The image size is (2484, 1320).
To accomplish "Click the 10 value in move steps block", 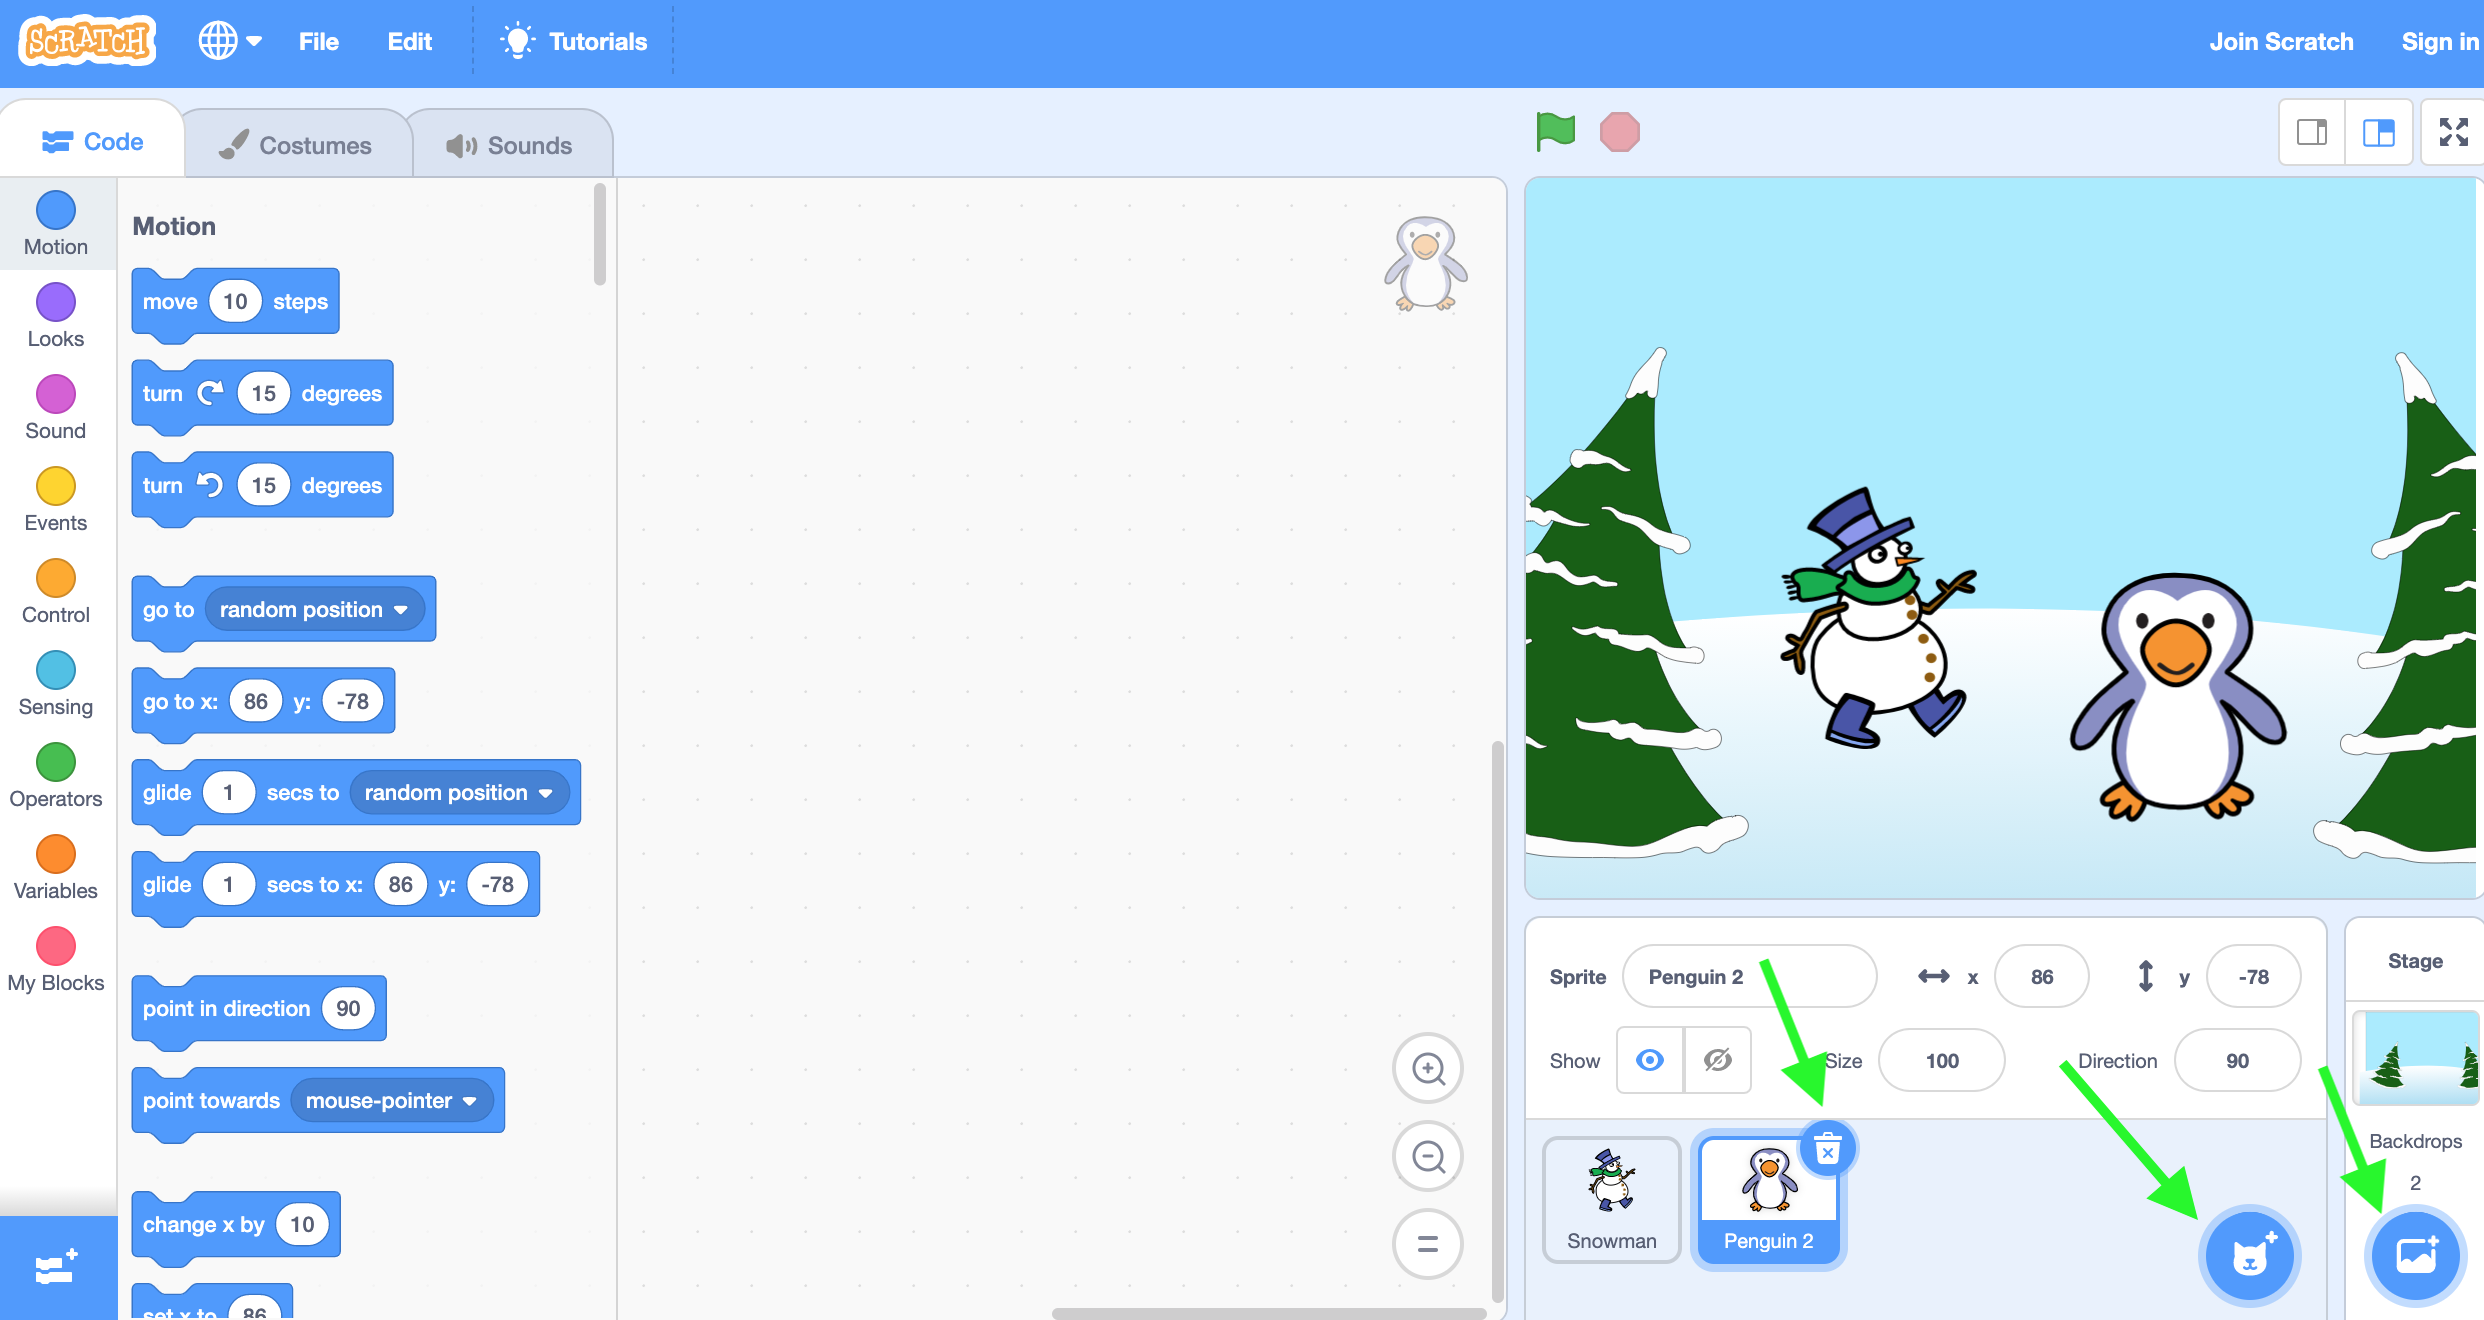I will pyautogui.click(x=235, y=301).
